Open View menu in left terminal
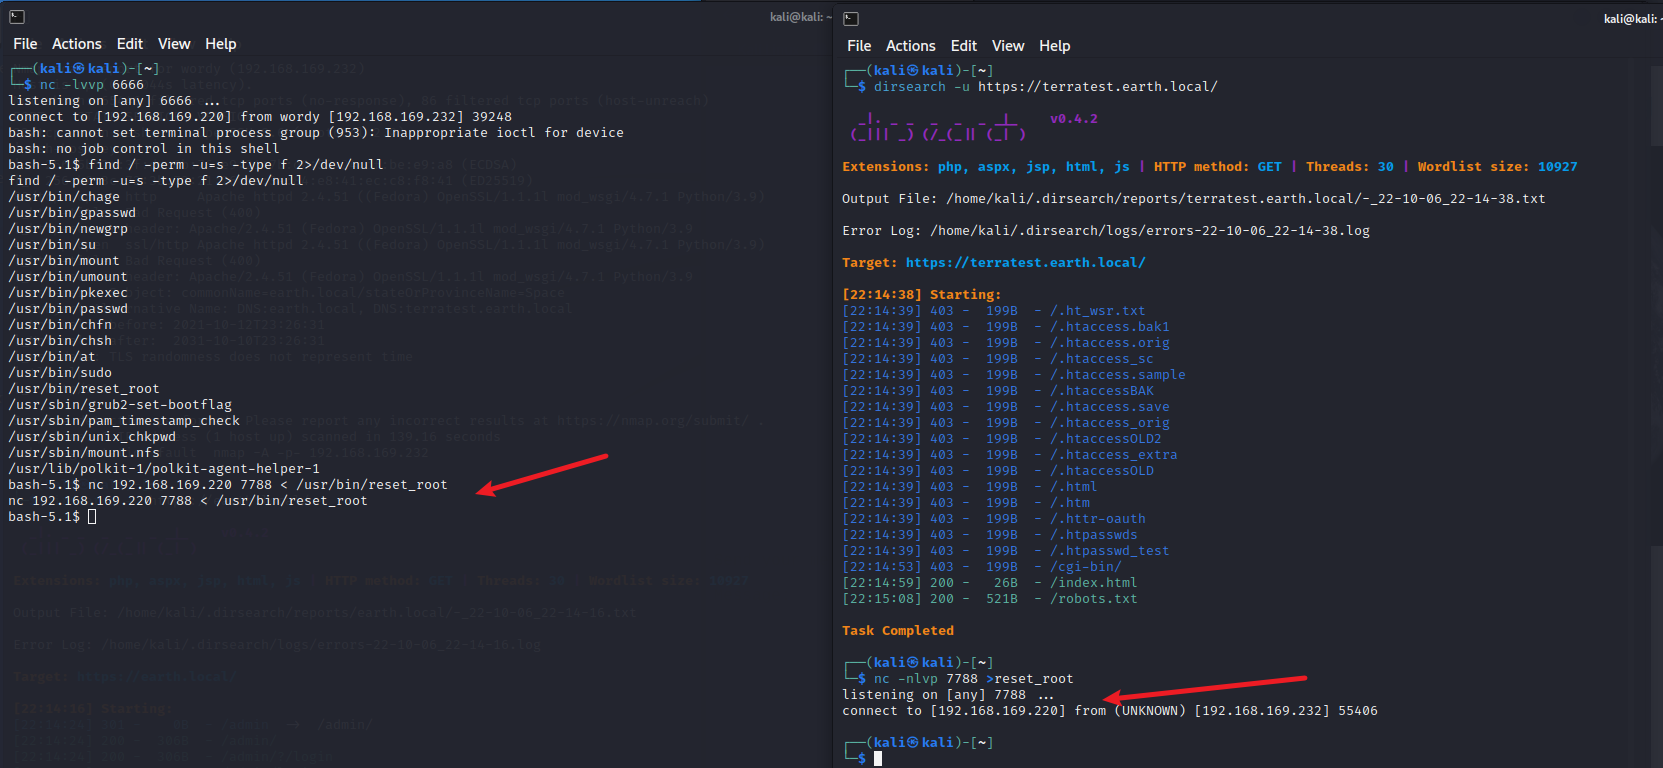The image size is (1663, 768). tap(174, 44)
